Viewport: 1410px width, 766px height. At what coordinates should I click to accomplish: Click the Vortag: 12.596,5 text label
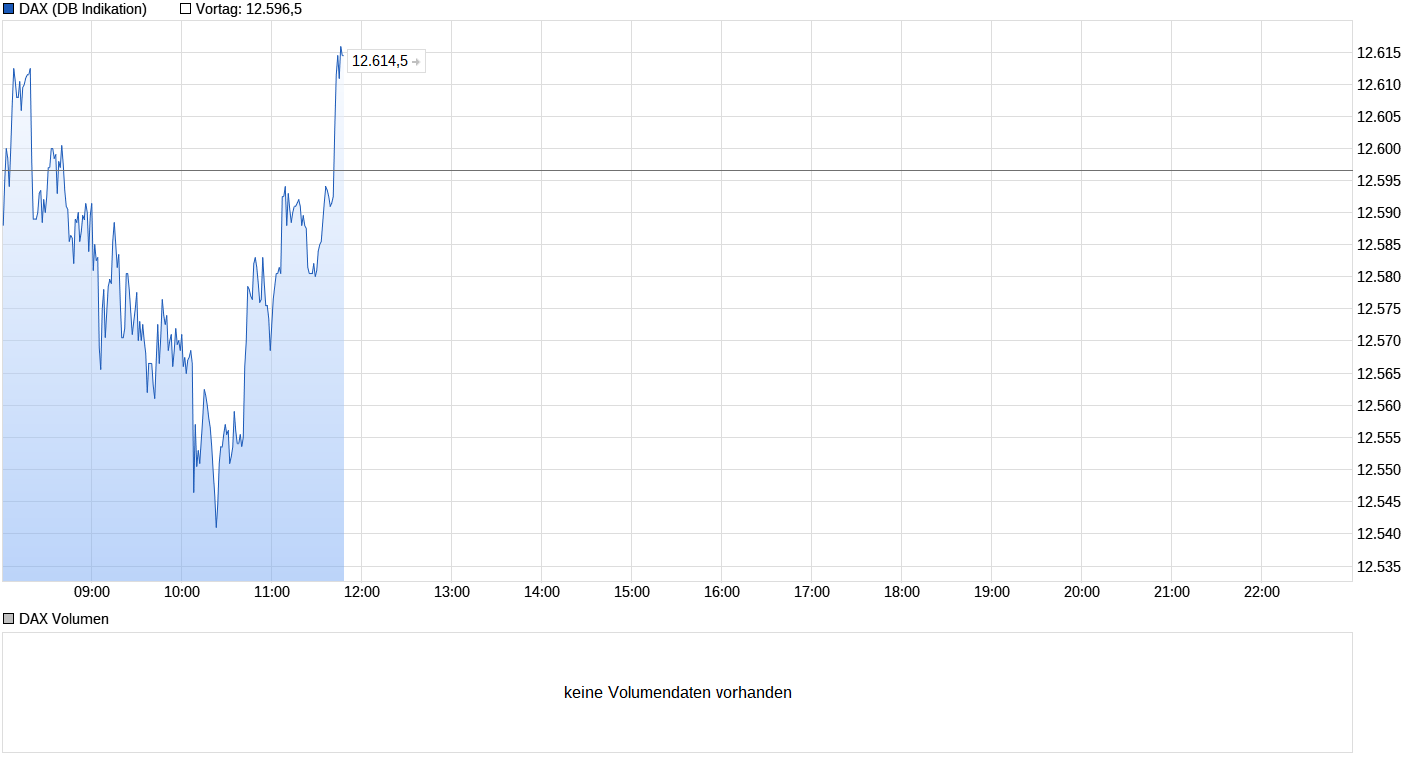pos(247,8)
